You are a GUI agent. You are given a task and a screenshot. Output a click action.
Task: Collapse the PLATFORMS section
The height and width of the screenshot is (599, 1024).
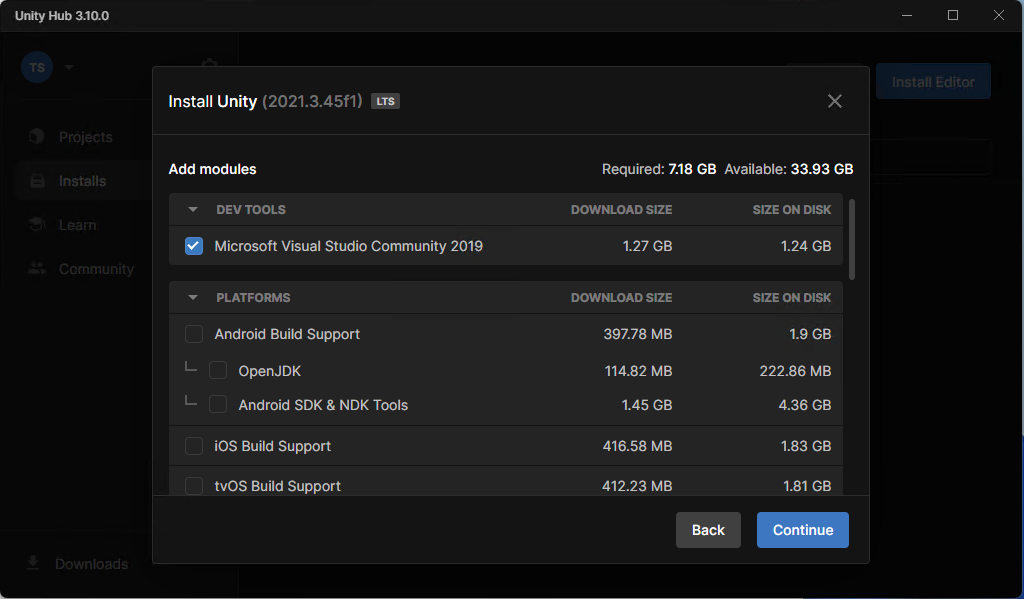point(192,298)
